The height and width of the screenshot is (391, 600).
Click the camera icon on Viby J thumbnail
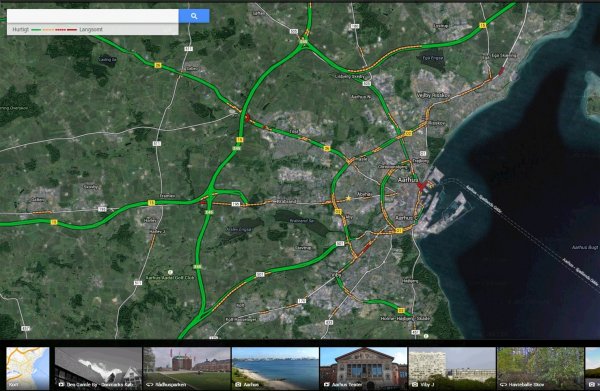pos(415,384)
